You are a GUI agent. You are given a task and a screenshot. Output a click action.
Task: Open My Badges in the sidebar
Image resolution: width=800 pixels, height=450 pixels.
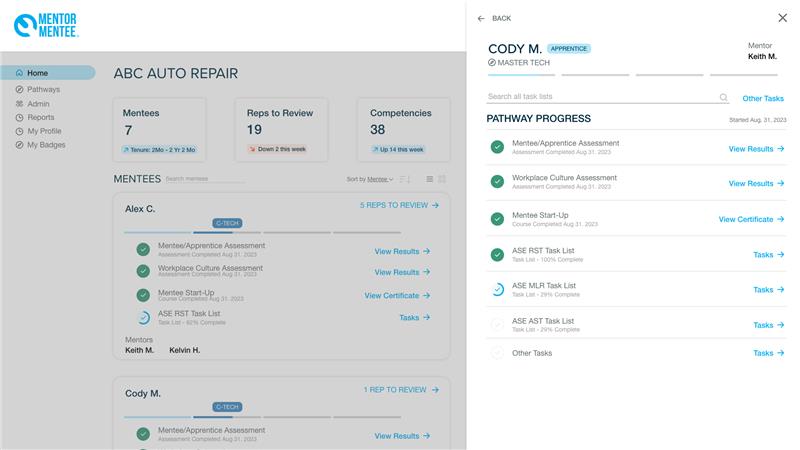pos(40,145)
